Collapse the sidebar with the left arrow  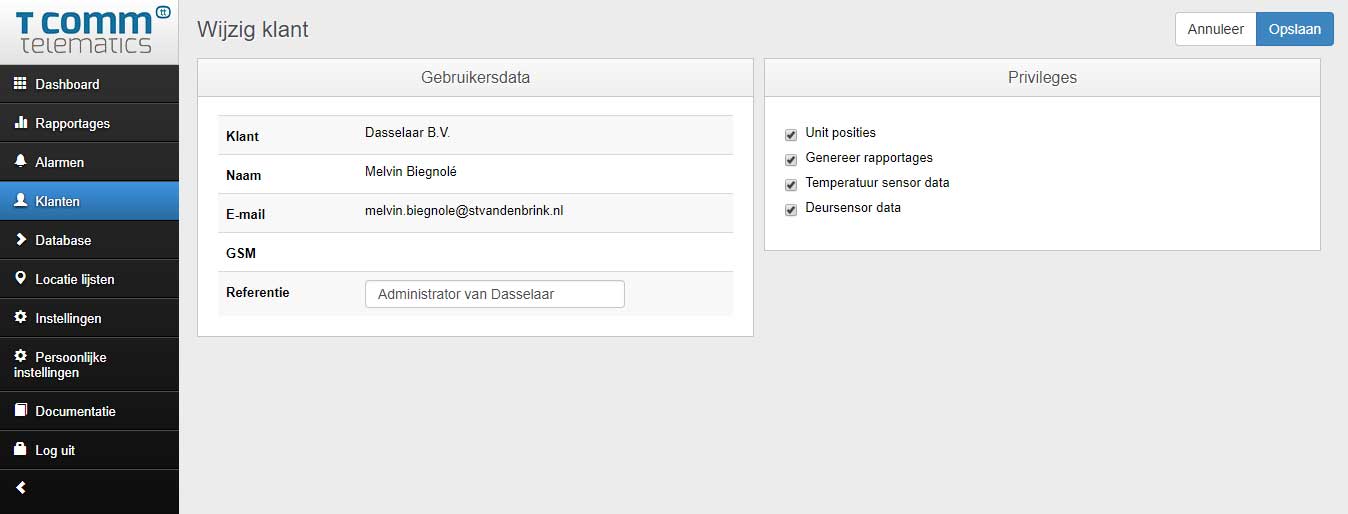(x=21, y=488)
